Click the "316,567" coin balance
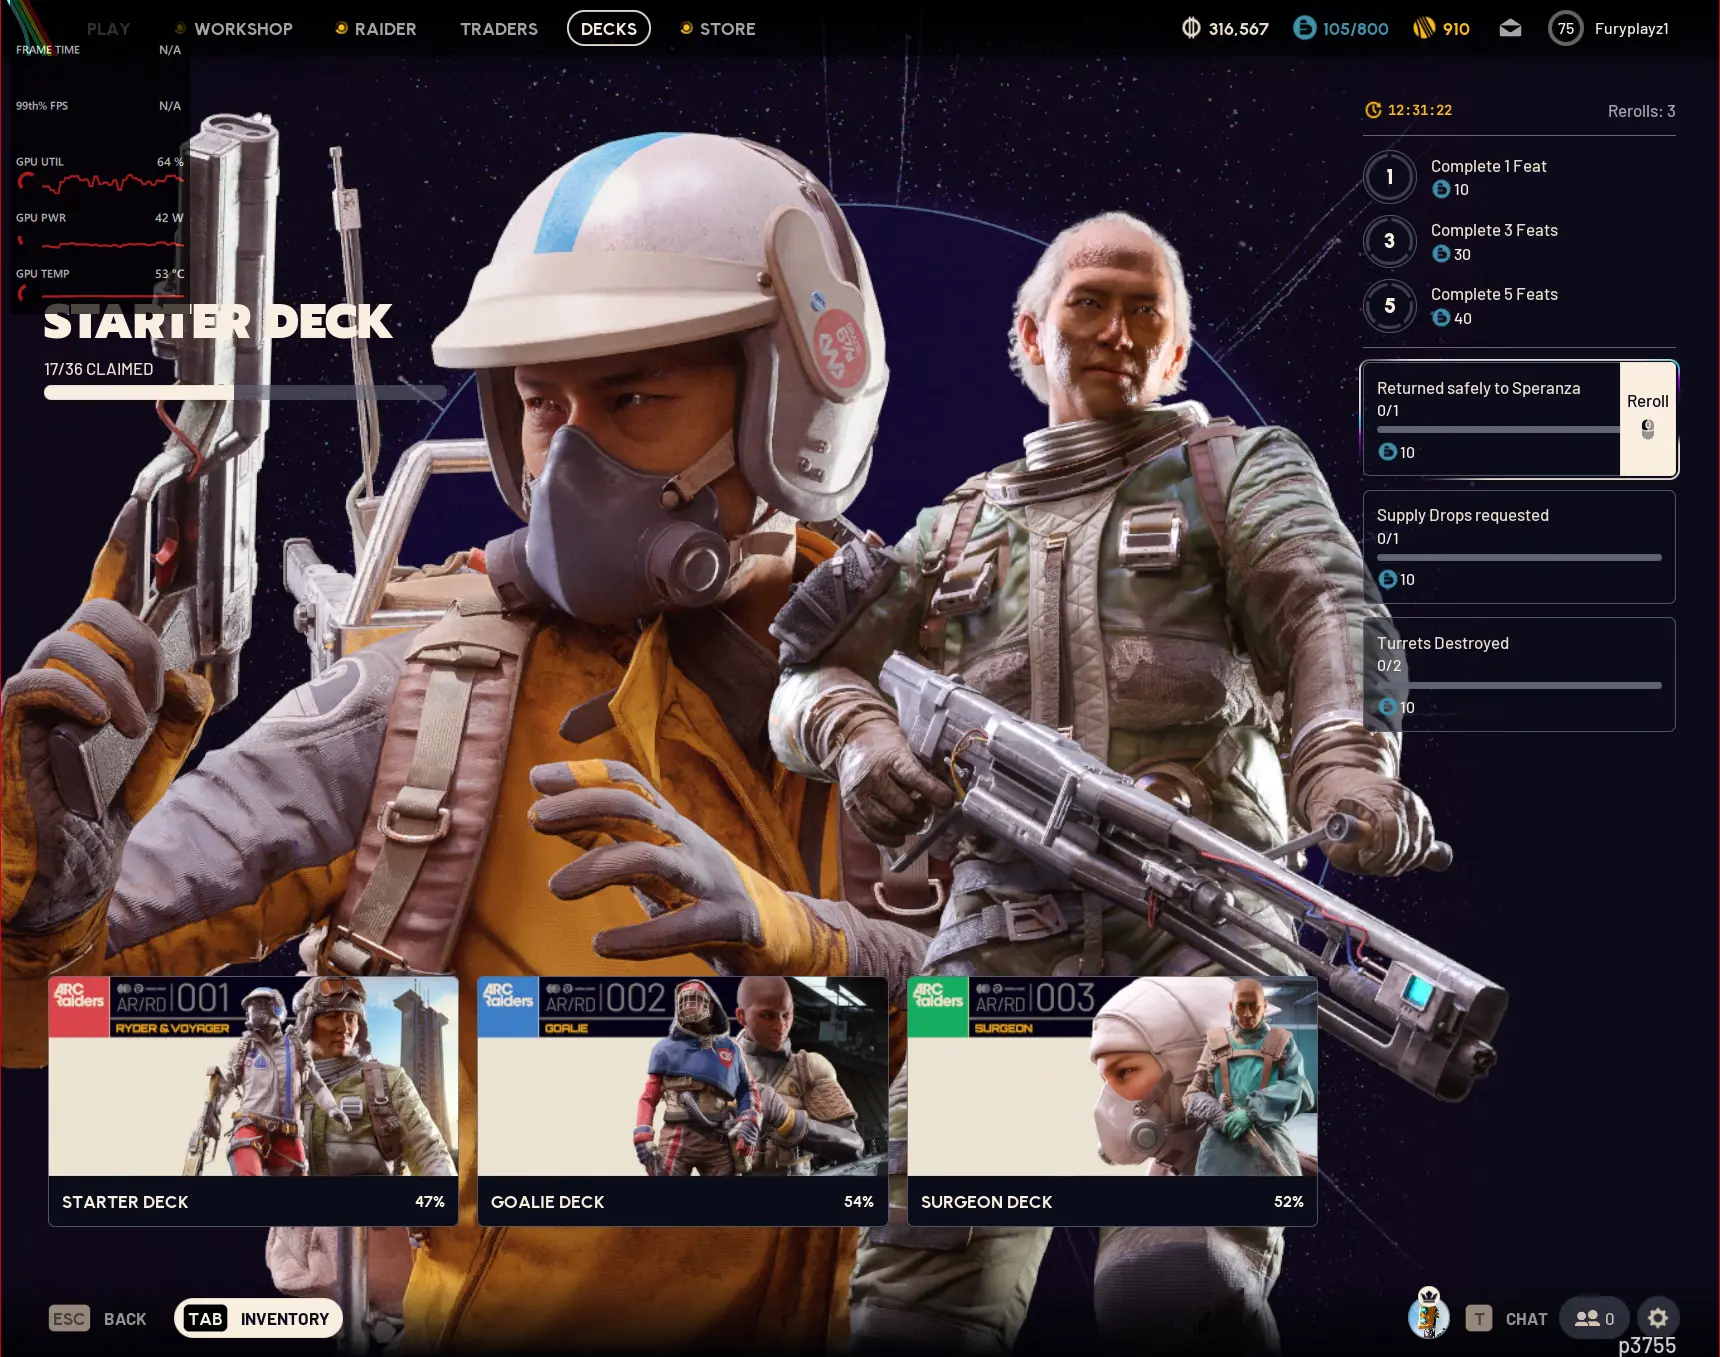The image size is (1720, 1357). 1238,29
